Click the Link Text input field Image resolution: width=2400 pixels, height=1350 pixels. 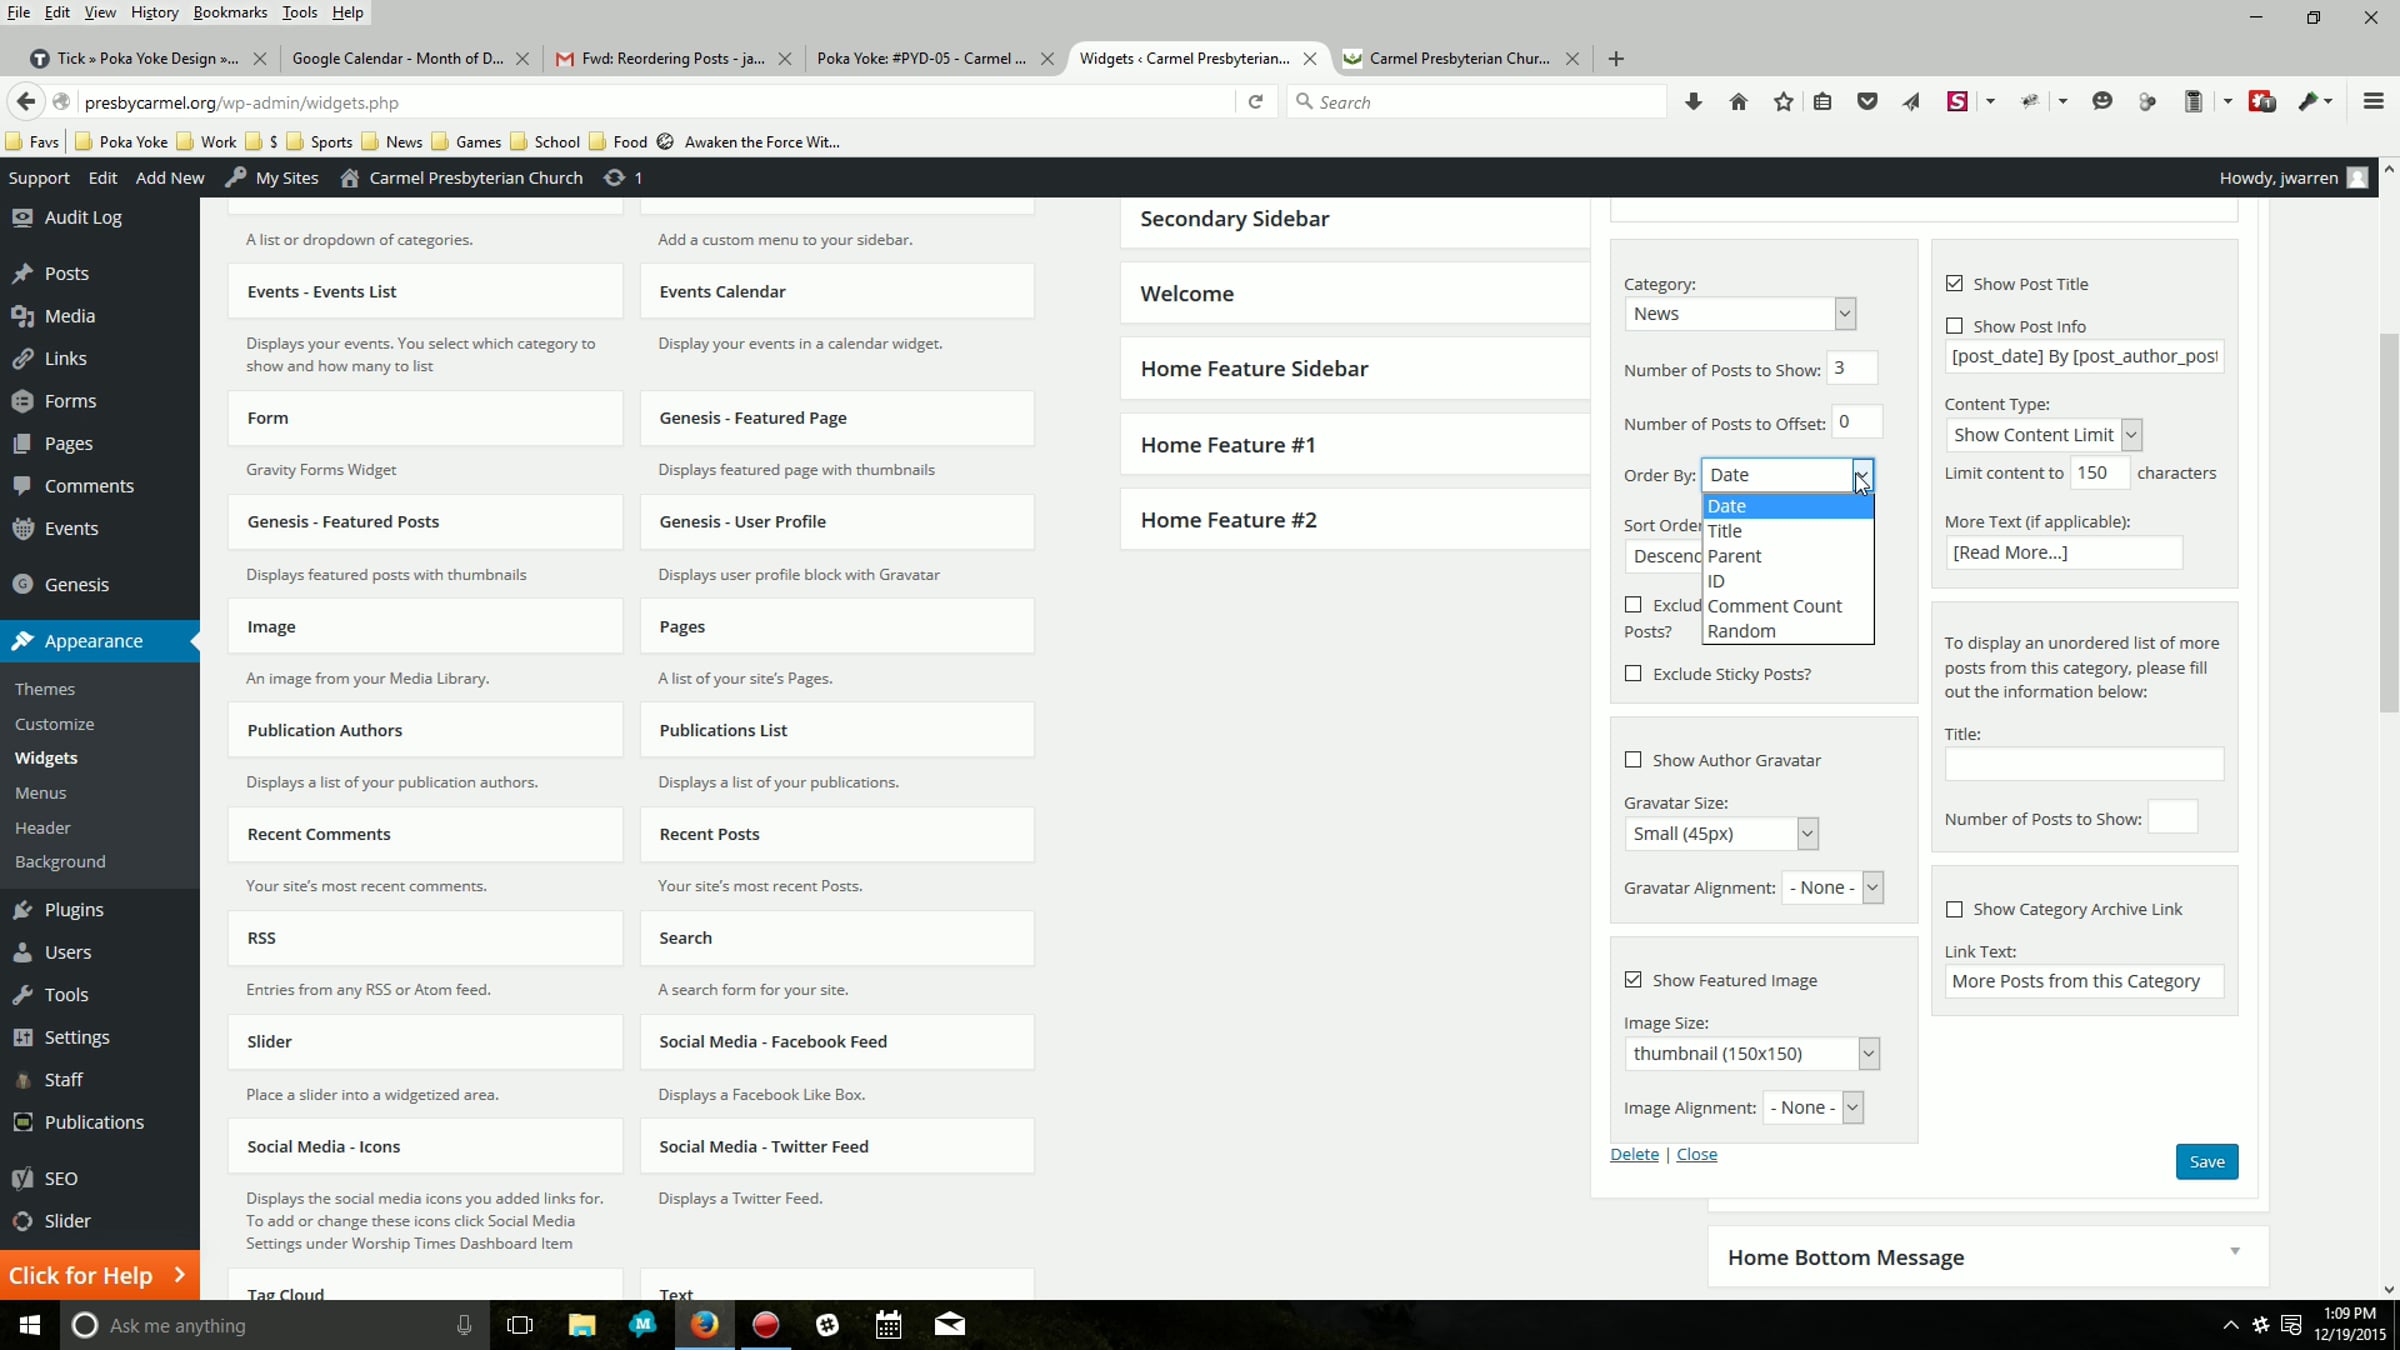(x=2084, y=981)
